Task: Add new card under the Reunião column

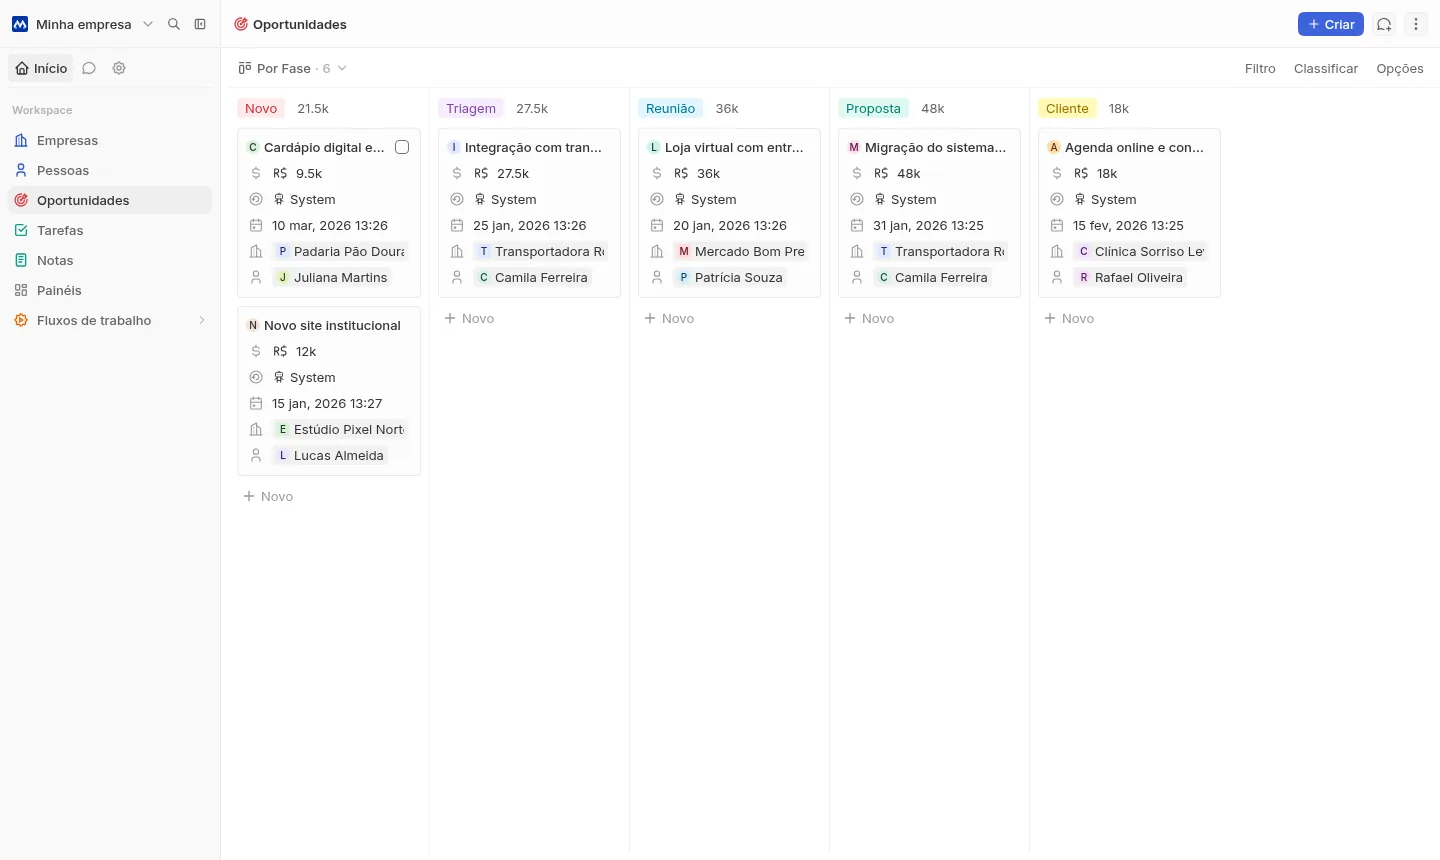Action: tap(669, 318)
